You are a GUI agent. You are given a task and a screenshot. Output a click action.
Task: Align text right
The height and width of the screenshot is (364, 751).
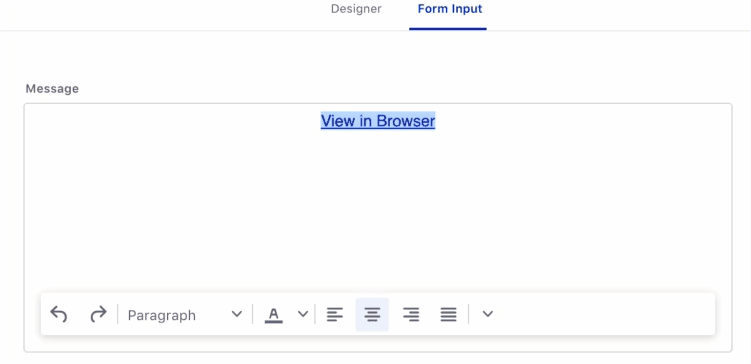pos(410,315)
